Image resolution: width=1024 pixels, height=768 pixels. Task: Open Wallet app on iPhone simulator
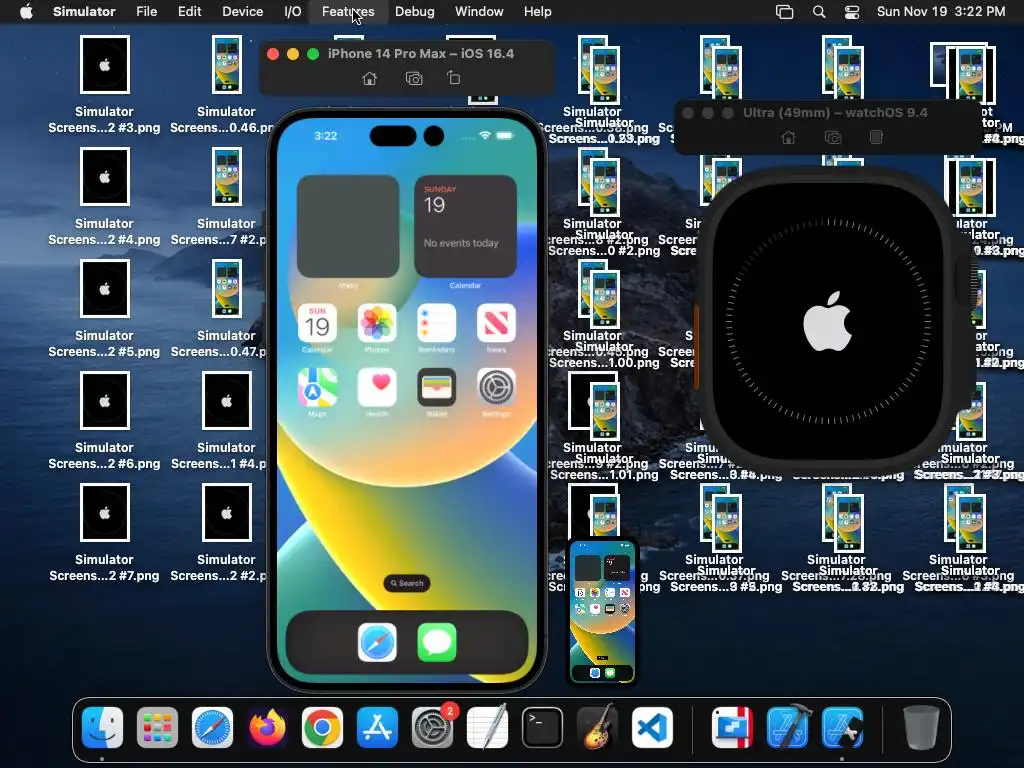pyautogui.click(x=436, y=387)
